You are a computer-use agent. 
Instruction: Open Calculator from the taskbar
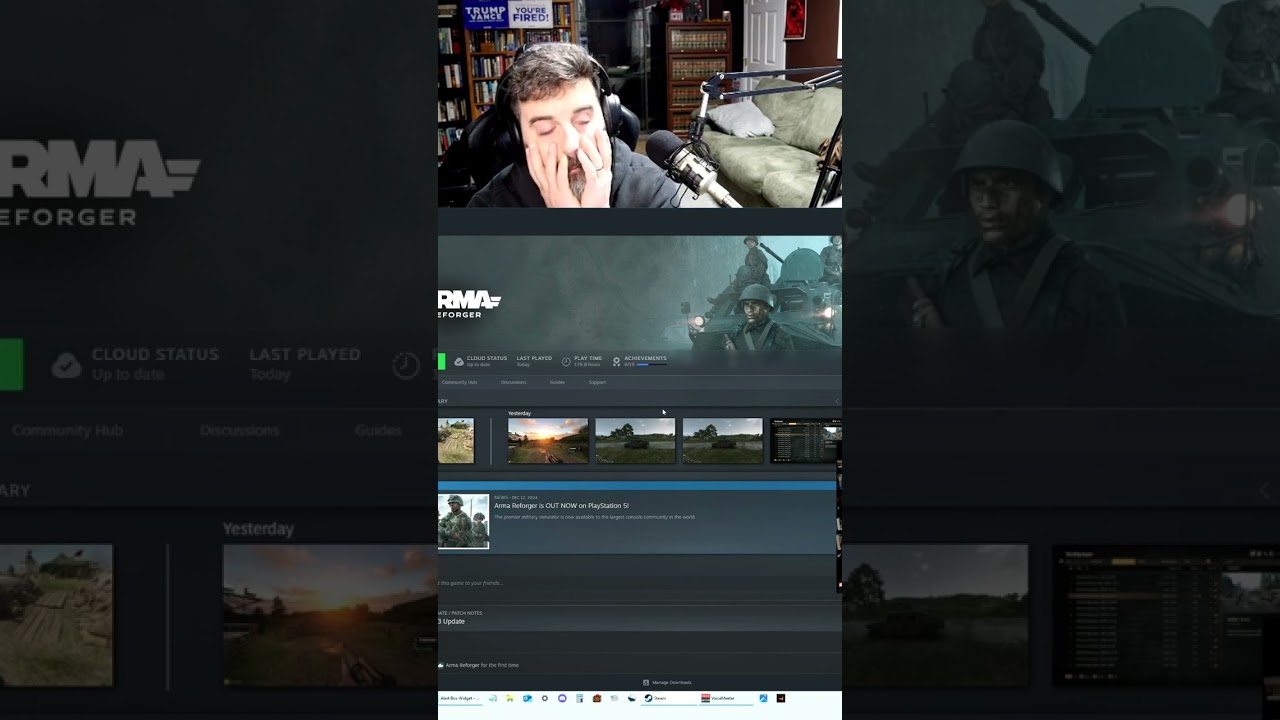tap(580, 698)
